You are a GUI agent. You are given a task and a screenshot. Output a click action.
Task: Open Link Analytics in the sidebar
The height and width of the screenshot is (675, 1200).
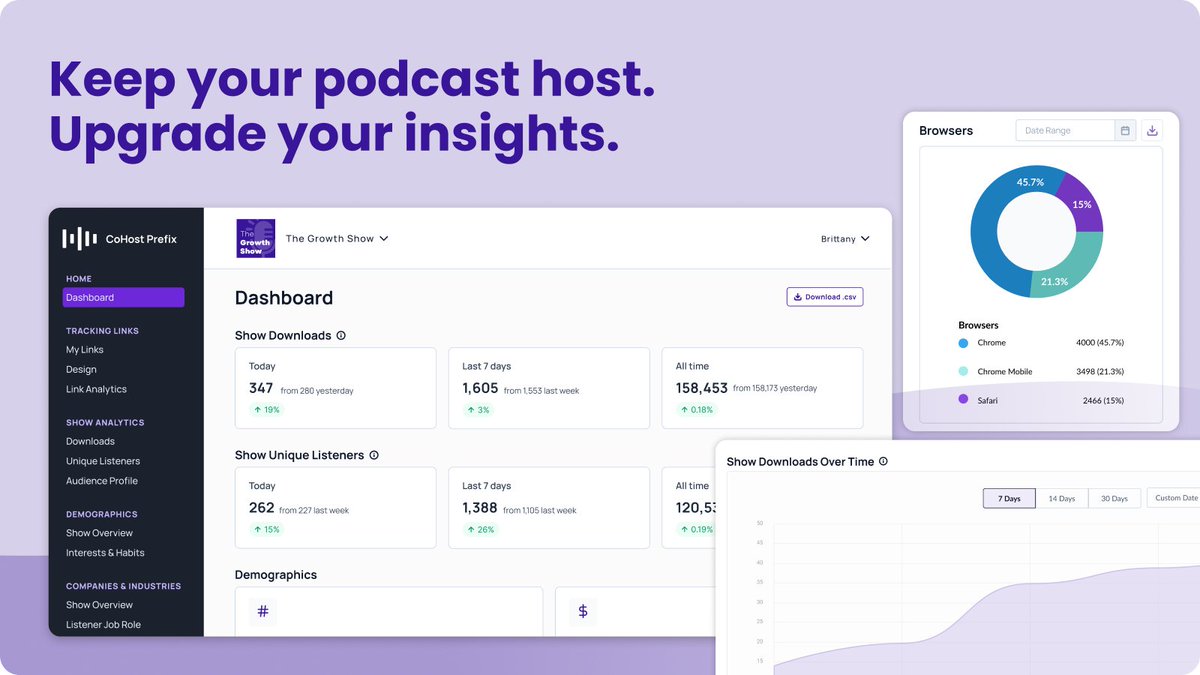(x=96, y=389)
